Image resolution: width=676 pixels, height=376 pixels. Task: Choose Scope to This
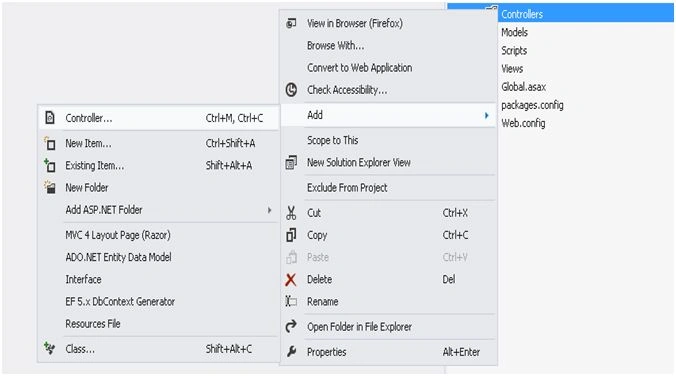point(388,140)
